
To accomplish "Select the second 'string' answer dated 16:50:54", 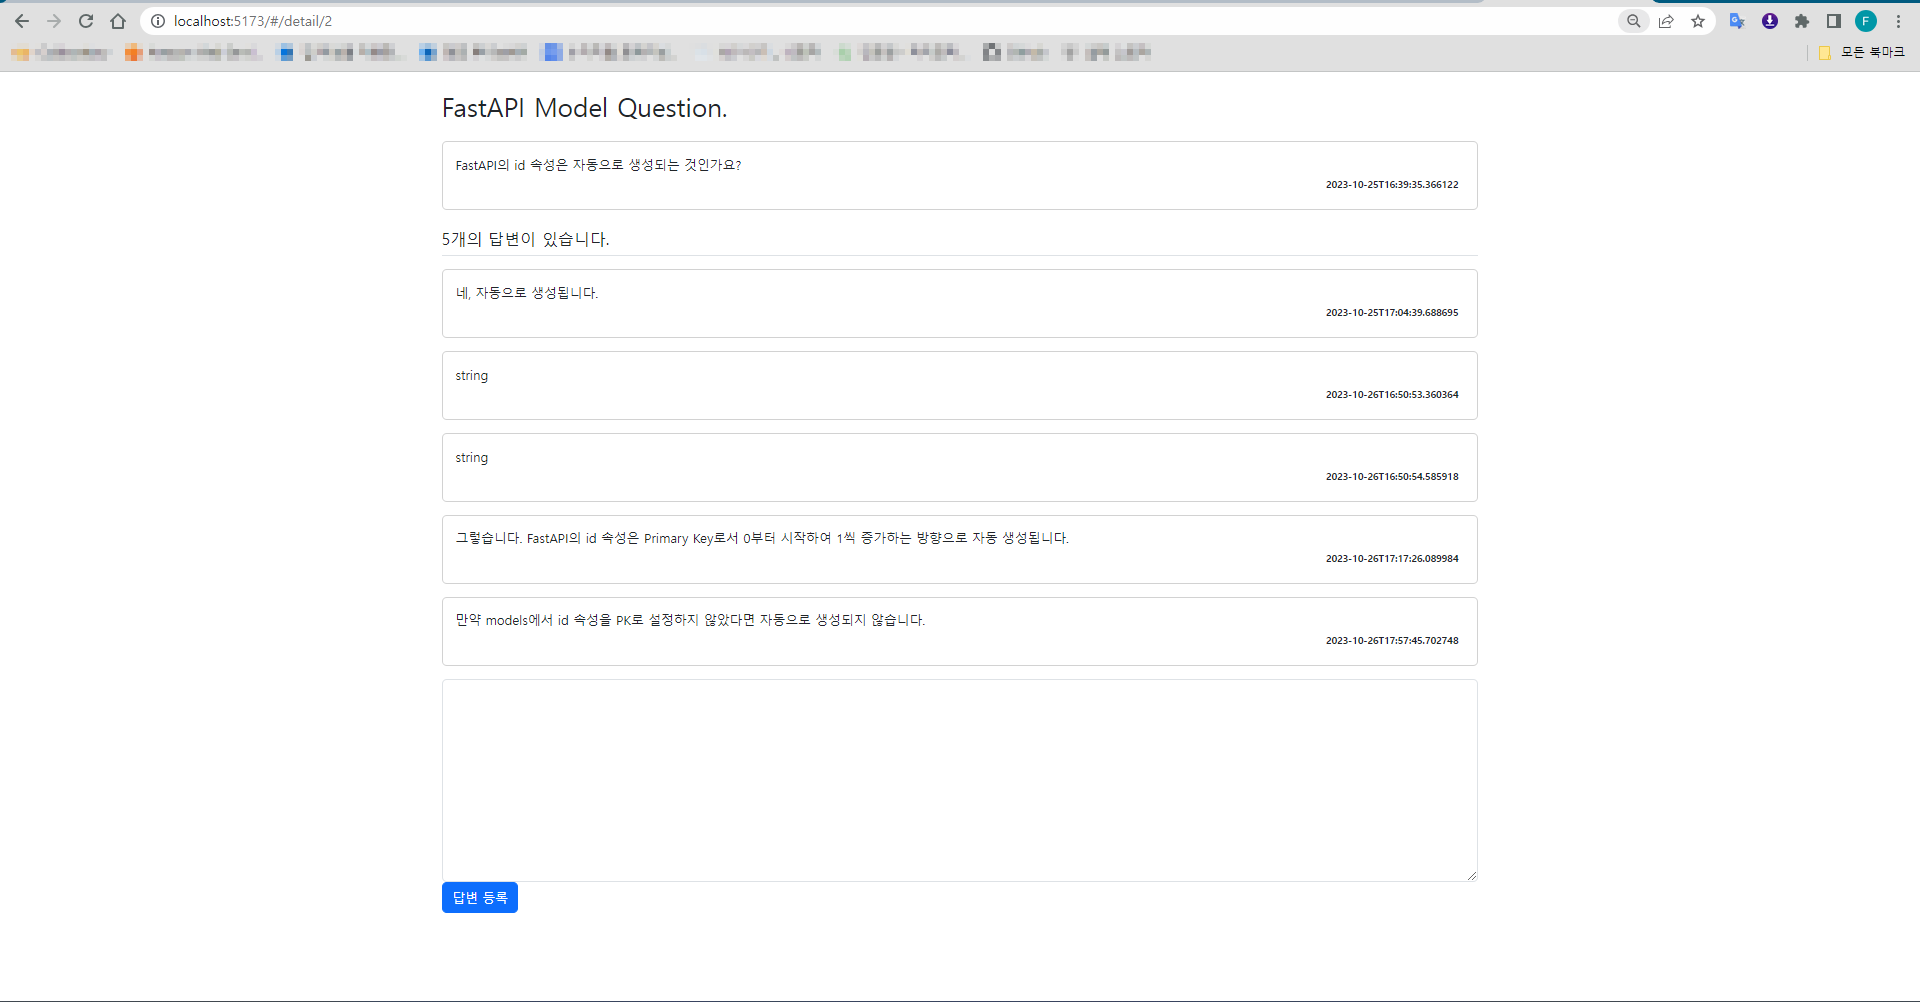I will pos(472,458).
